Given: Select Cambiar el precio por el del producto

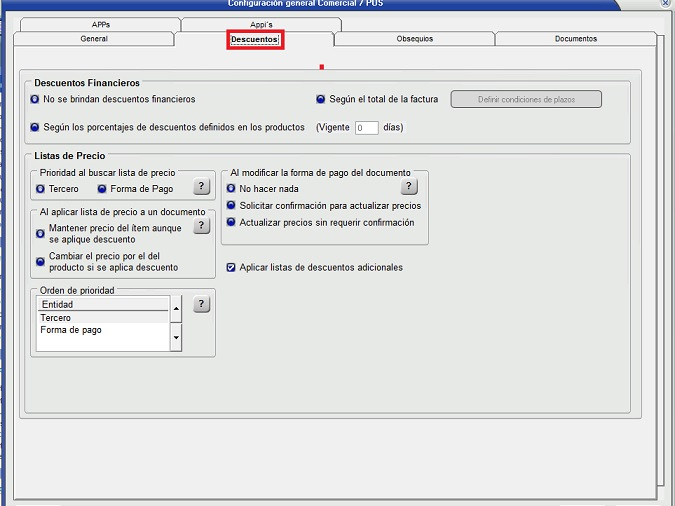Looking at the screenshot, I should pos(40,262).
